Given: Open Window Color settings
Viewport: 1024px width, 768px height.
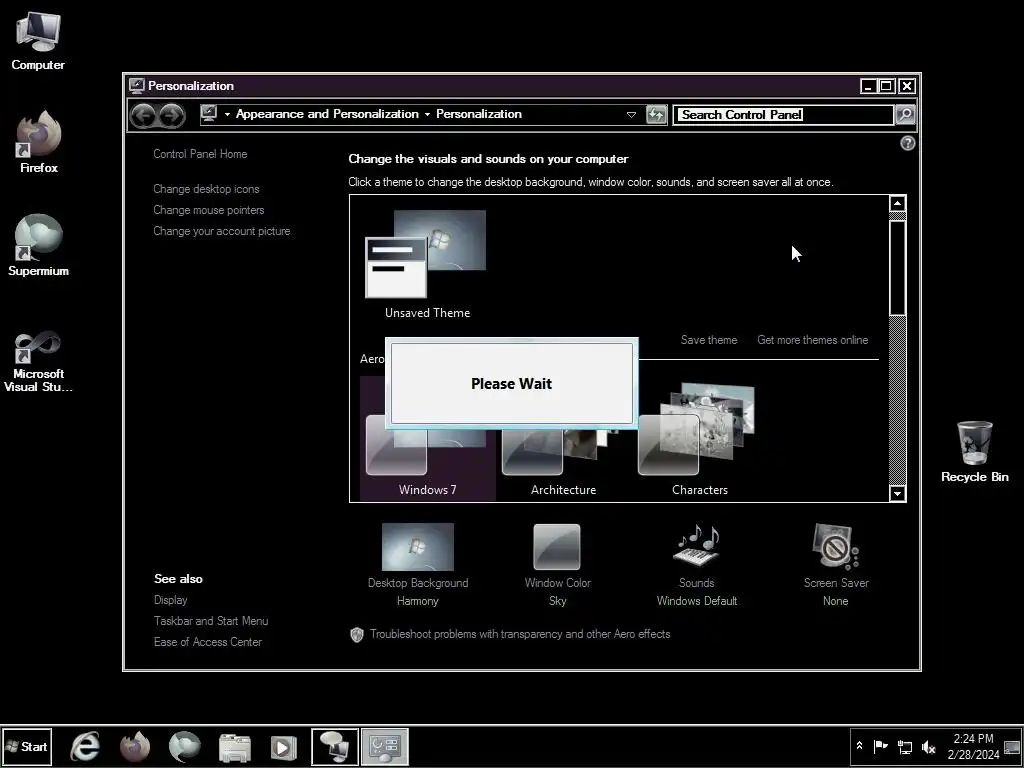Looking at the screenshot, I should (x=557, y=565).
